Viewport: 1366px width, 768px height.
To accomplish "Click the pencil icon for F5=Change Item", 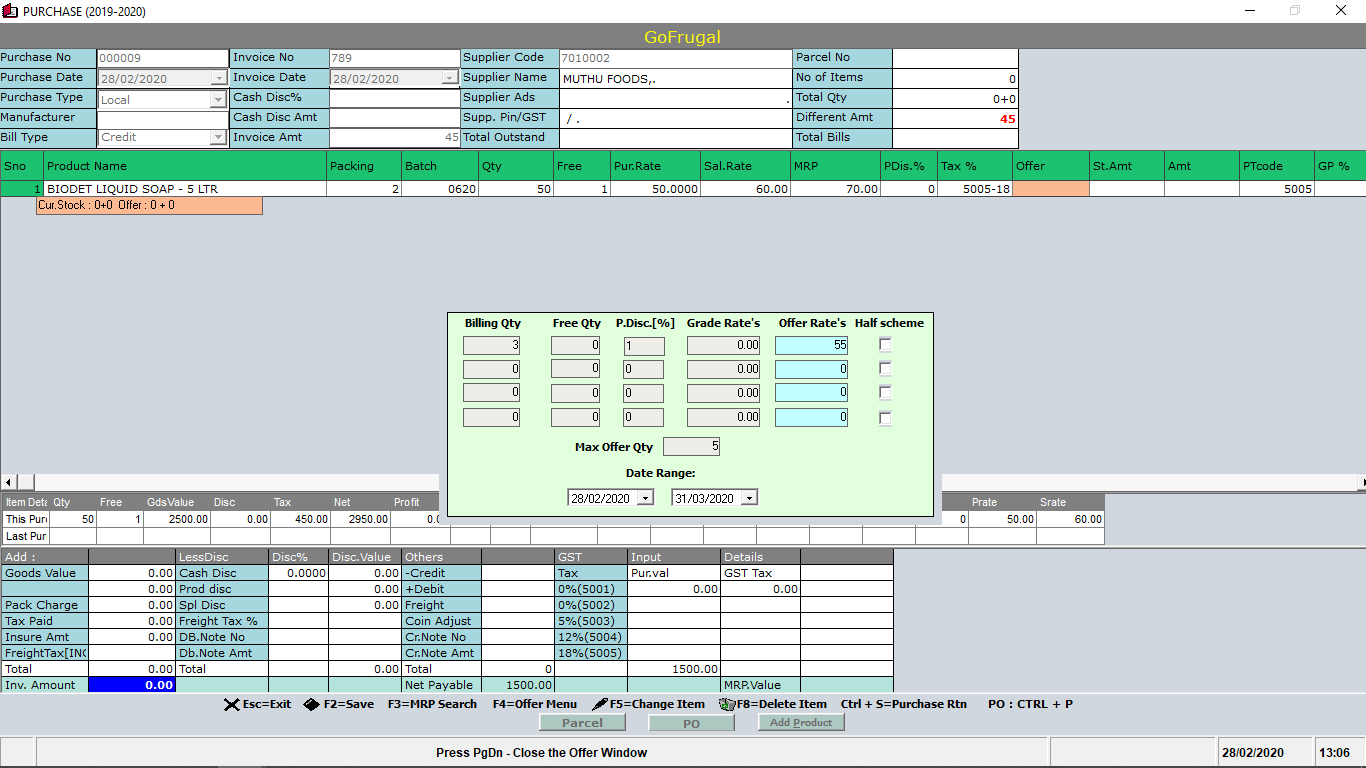I will click(x=600, y=704).
